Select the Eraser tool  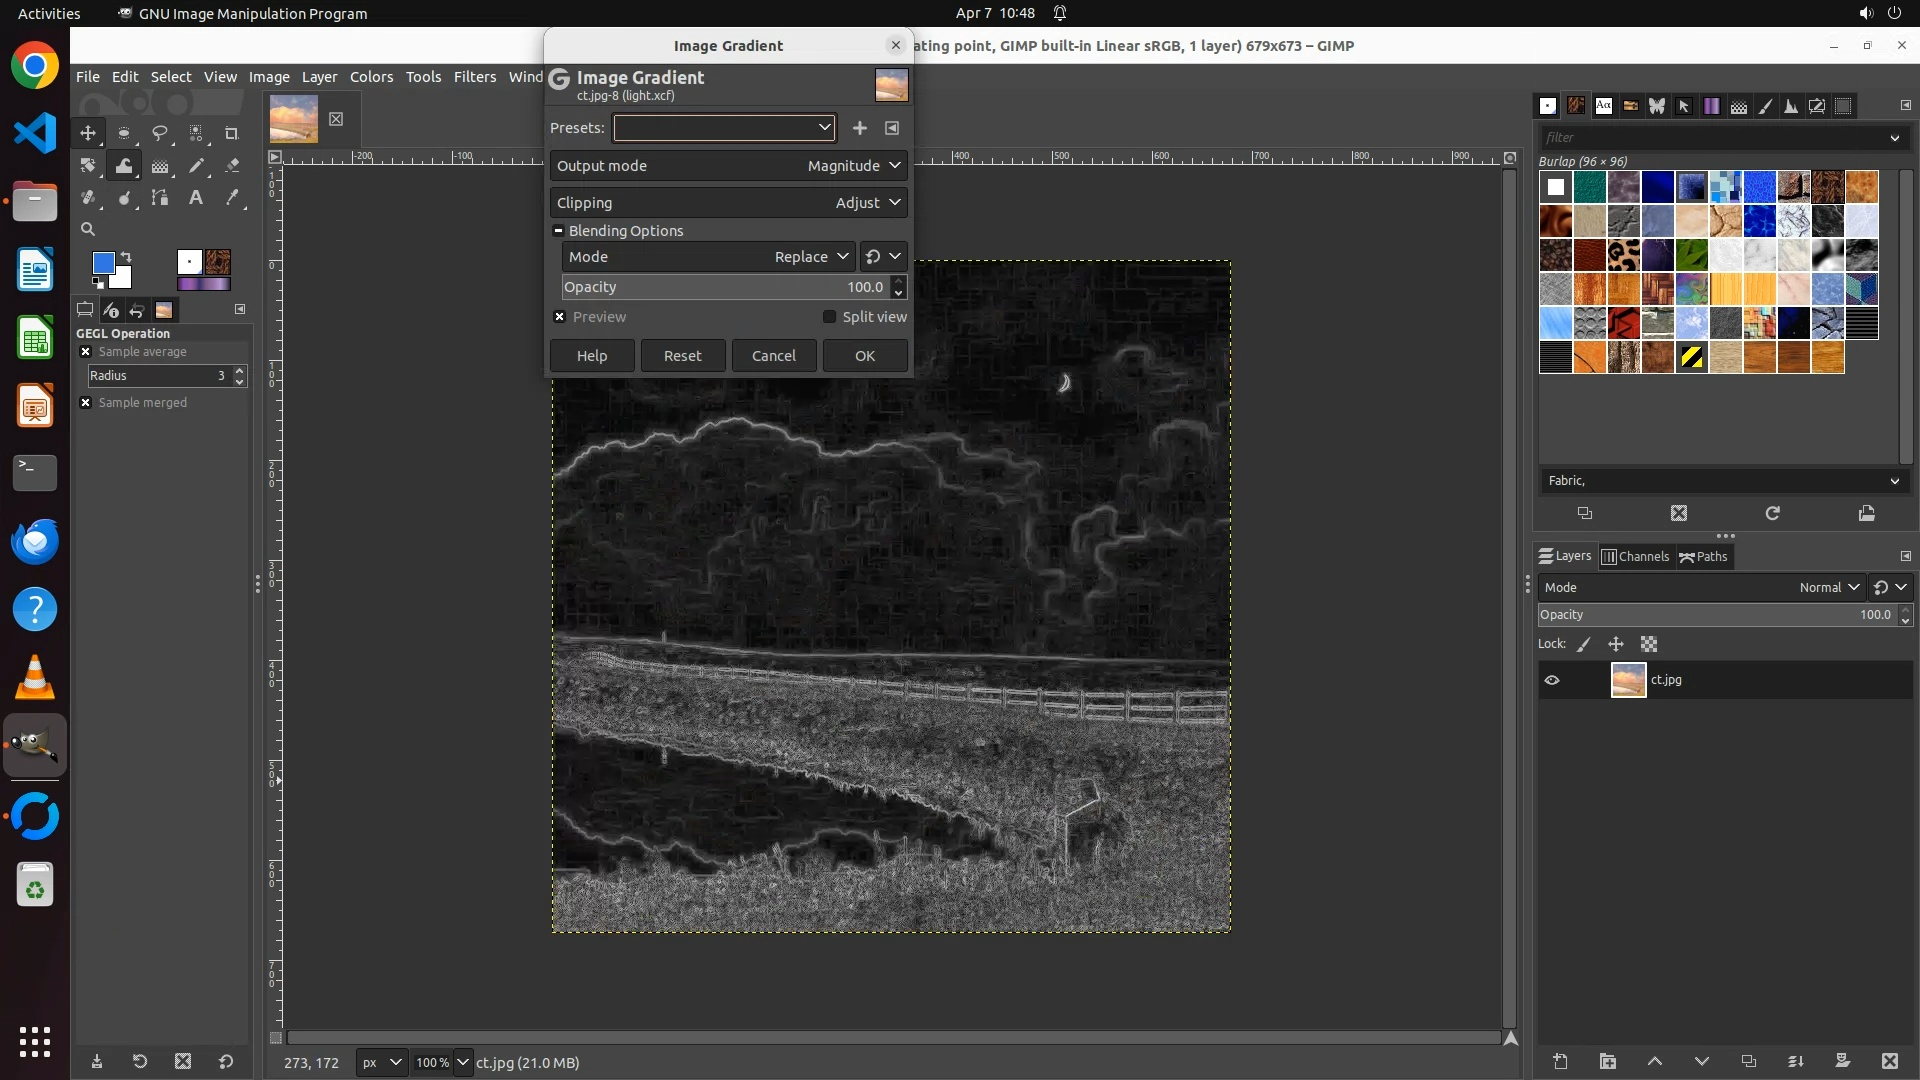tap(232, 166)
